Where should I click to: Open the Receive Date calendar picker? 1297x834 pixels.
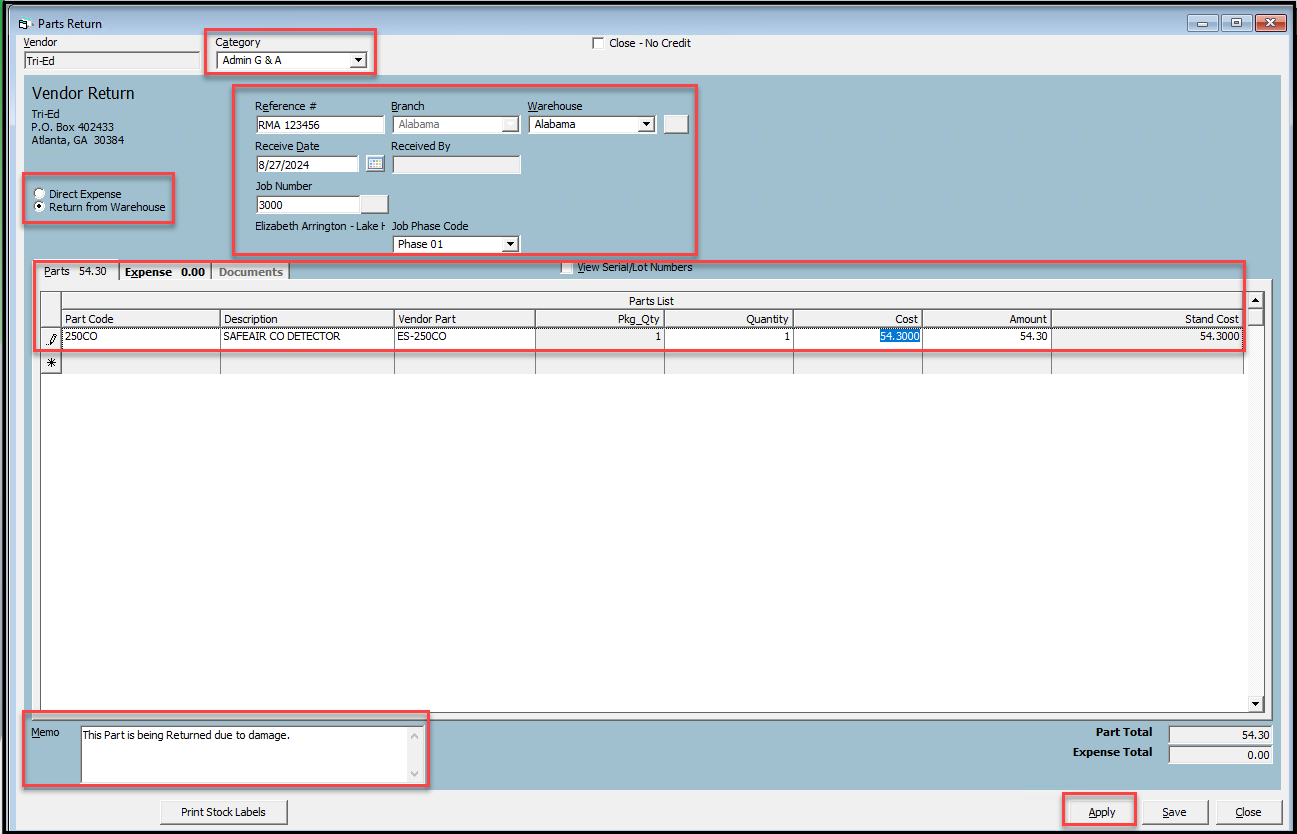click(375, 164)
